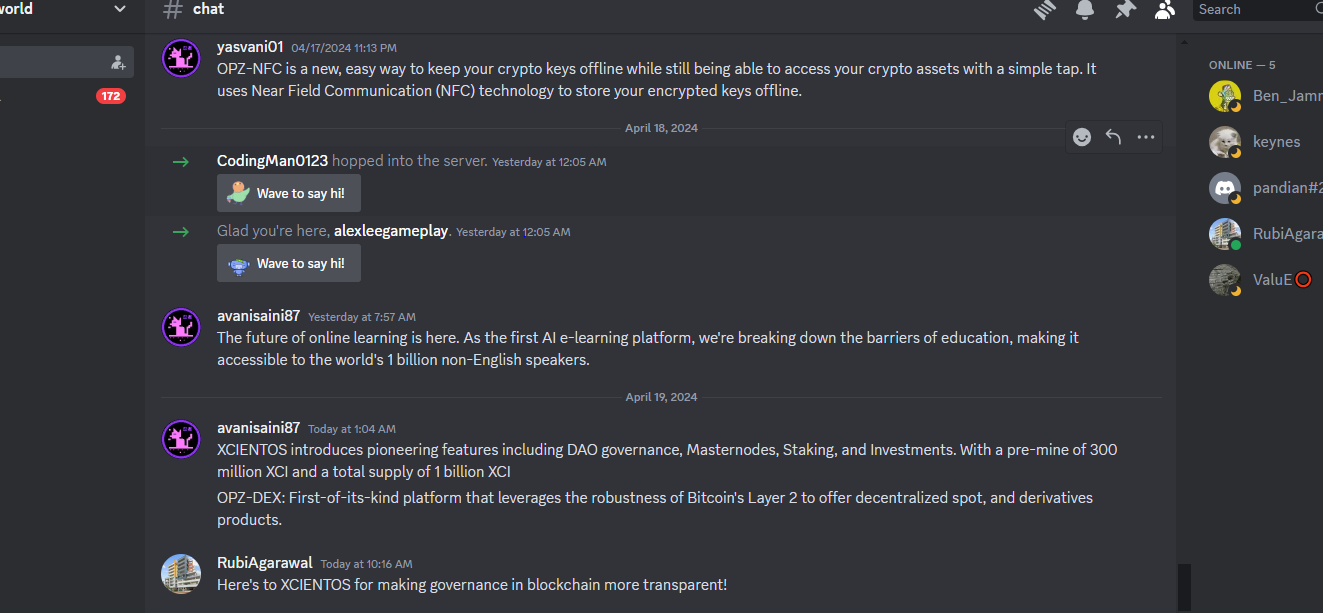Select Ben_Jamr in the online members

tap(1286, 97)
